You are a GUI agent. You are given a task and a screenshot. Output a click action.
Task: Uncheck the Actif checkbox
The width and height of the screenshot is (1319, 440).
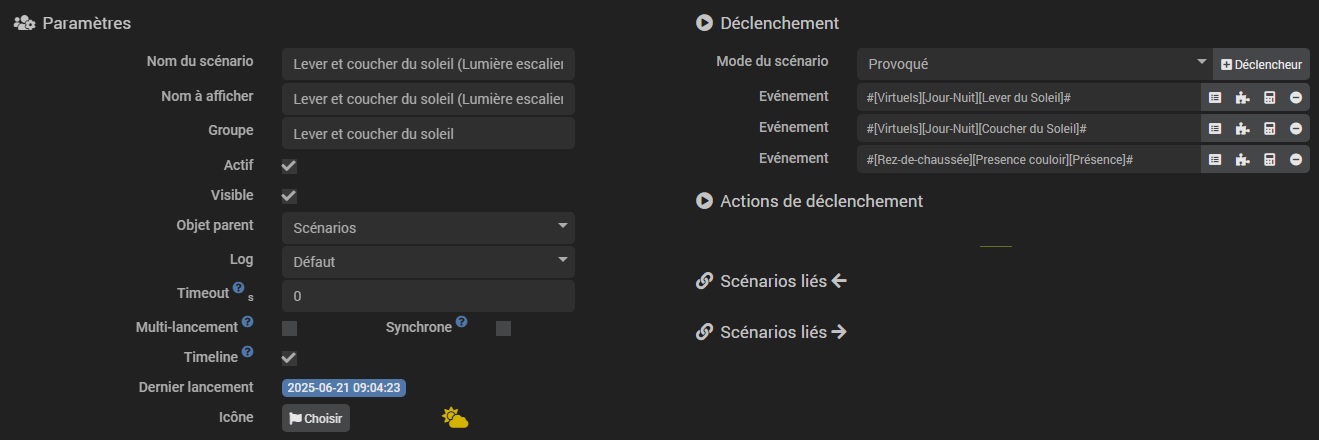pyautogui.click(x=289, y=166)
